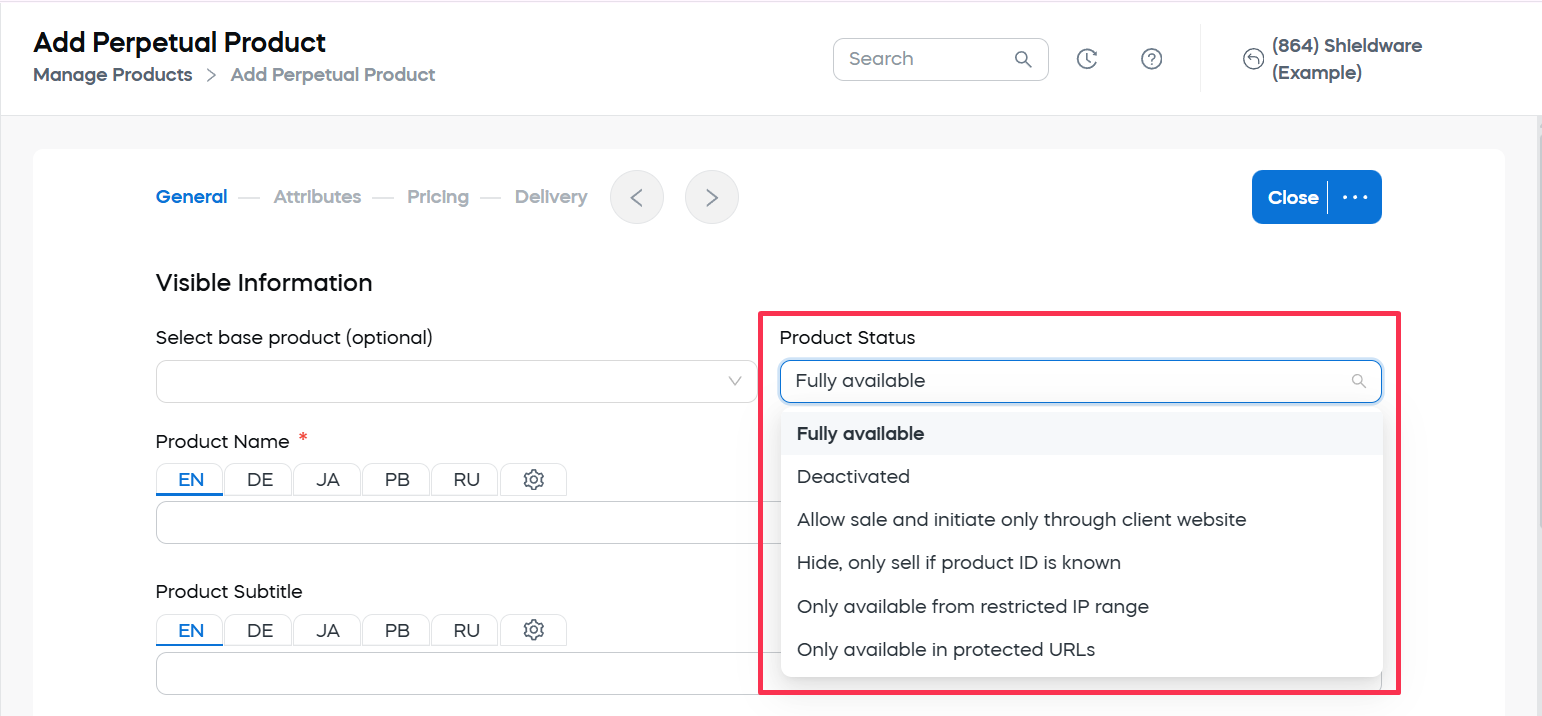Select Only available from restricted IP range
Viewport: 1542px width, 716px height.
point(1082,607)
